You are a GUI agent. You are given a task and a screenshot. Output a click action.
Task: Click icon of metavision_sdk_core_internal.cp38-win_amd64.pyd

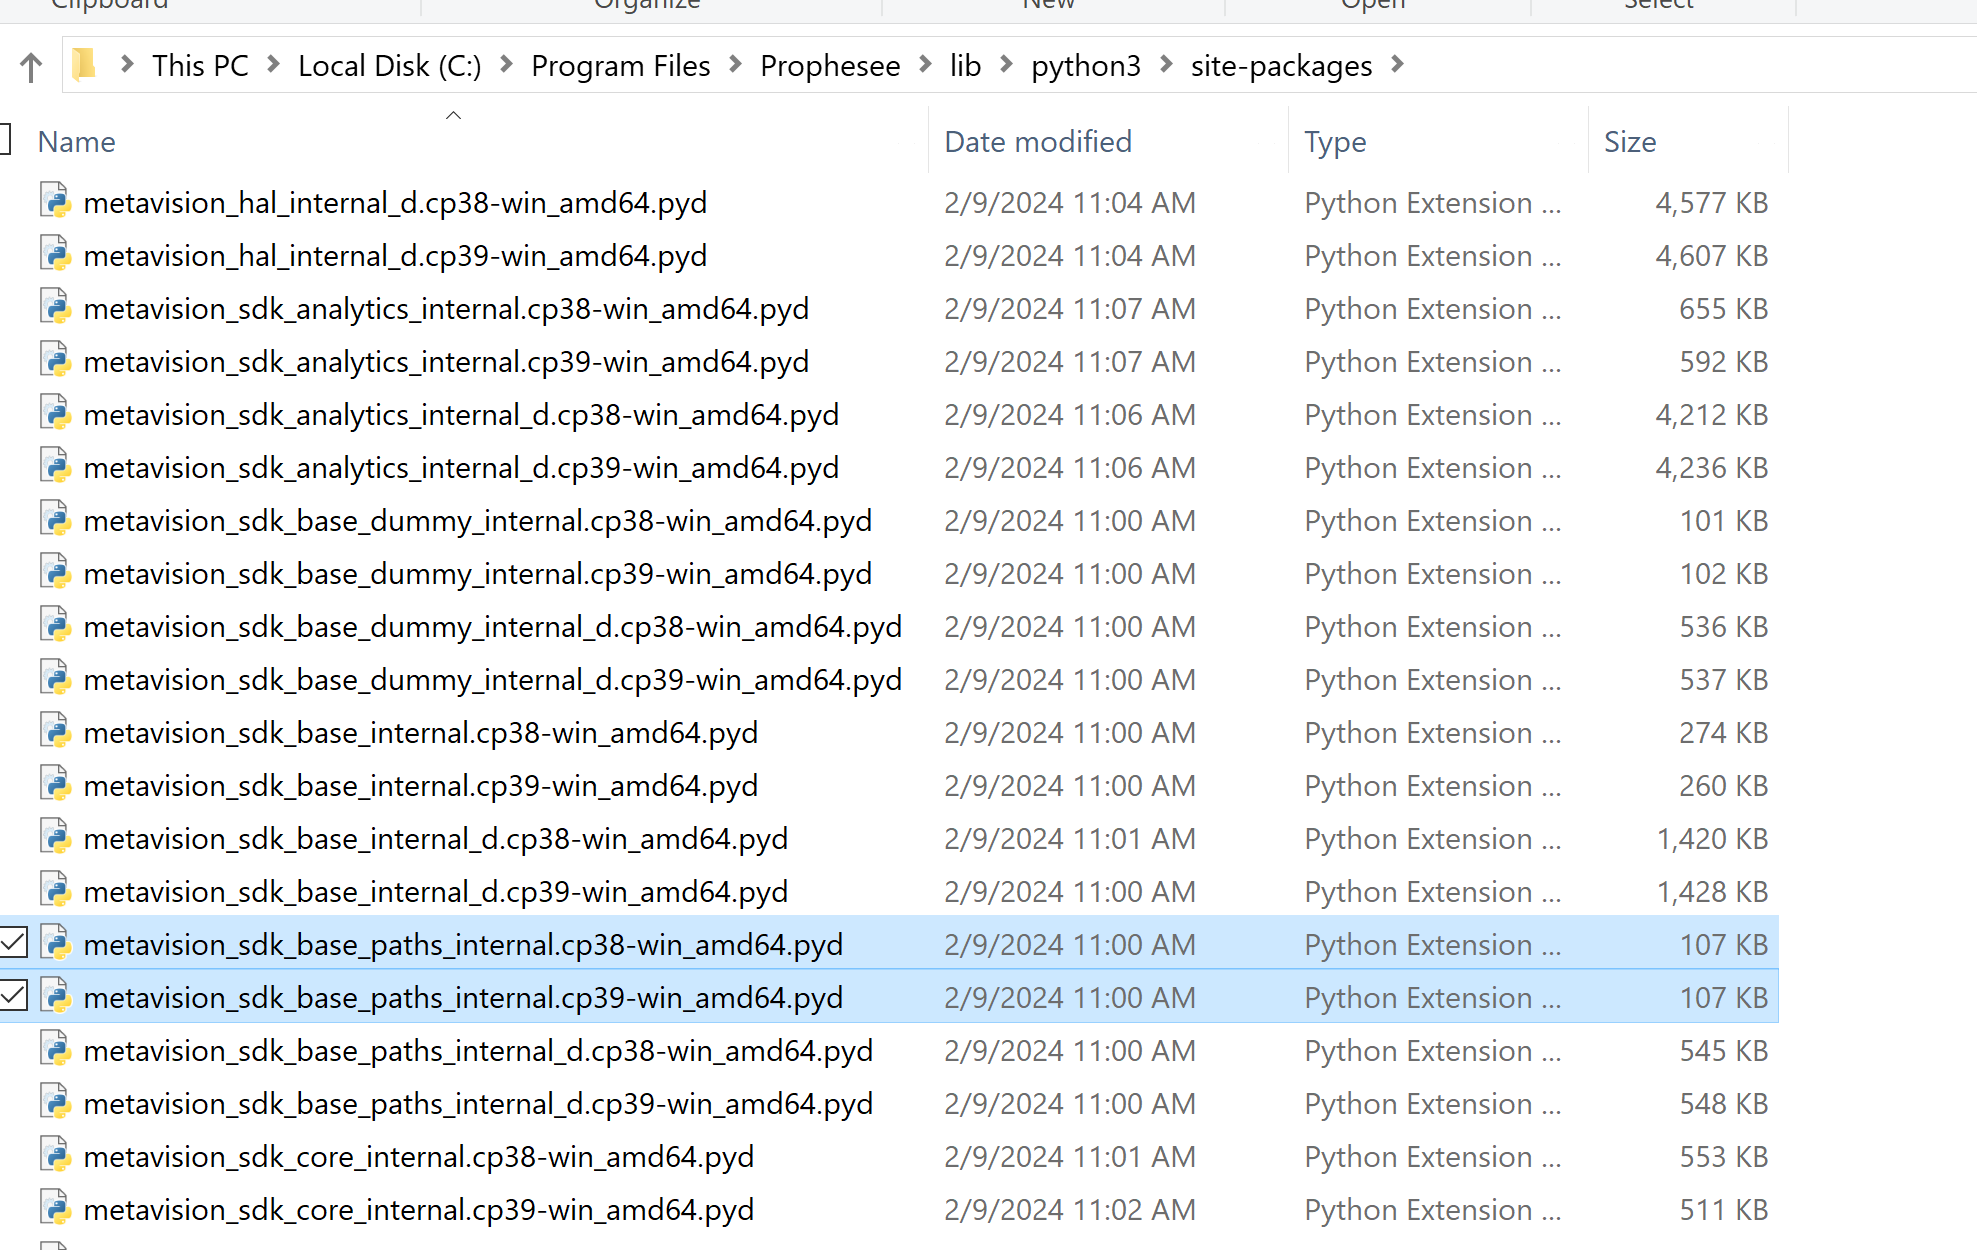(56, 1155)
